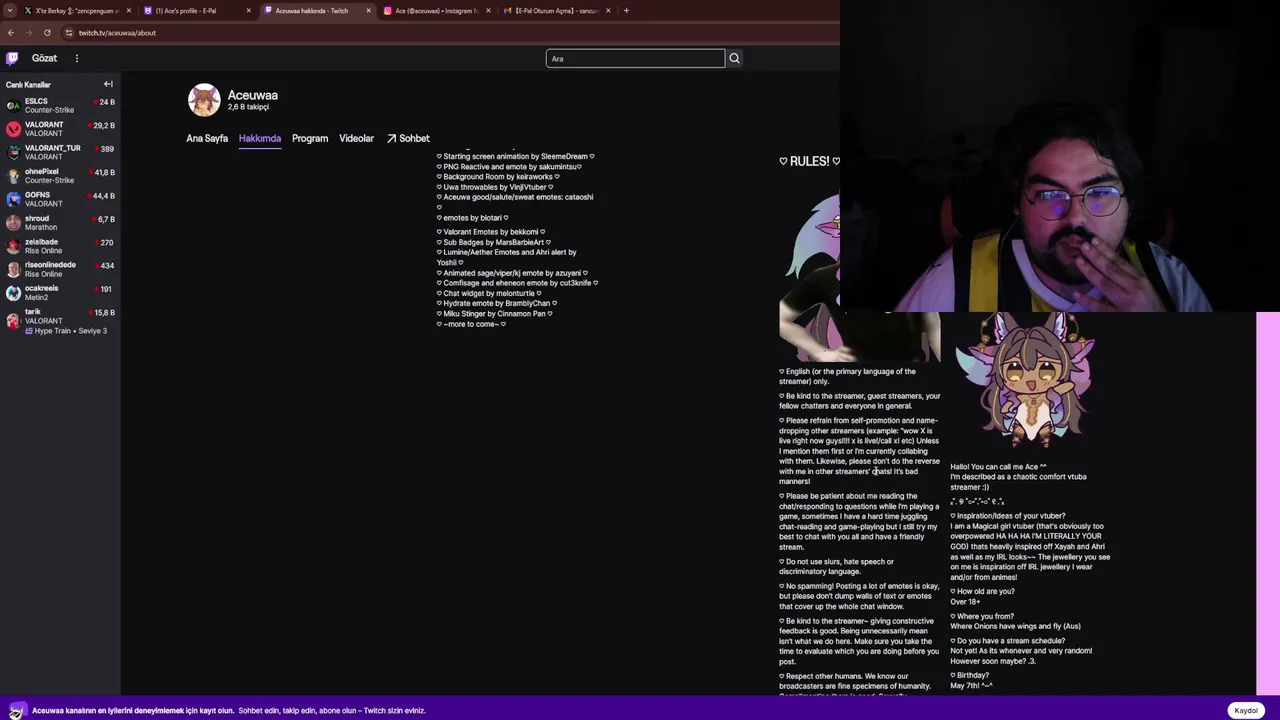Open zelalbade channel avatar
This screenshot has width=1280, height=720.
coord(13,246)
